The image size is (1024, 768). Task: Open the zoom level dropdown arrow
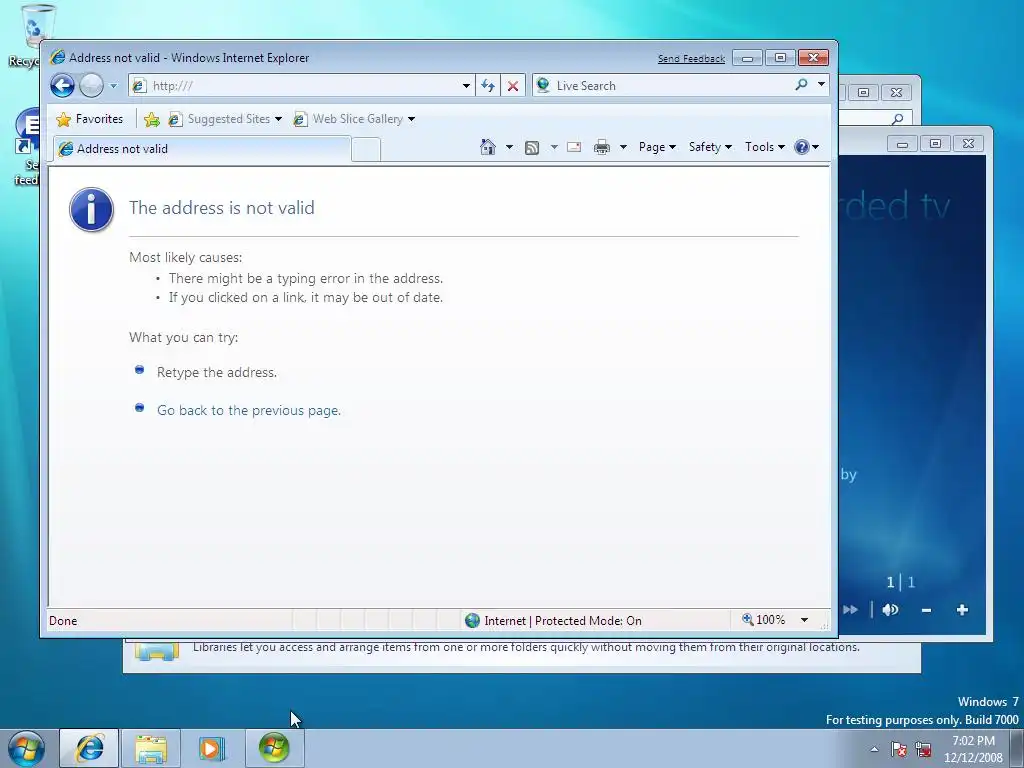tap(805, 620)
